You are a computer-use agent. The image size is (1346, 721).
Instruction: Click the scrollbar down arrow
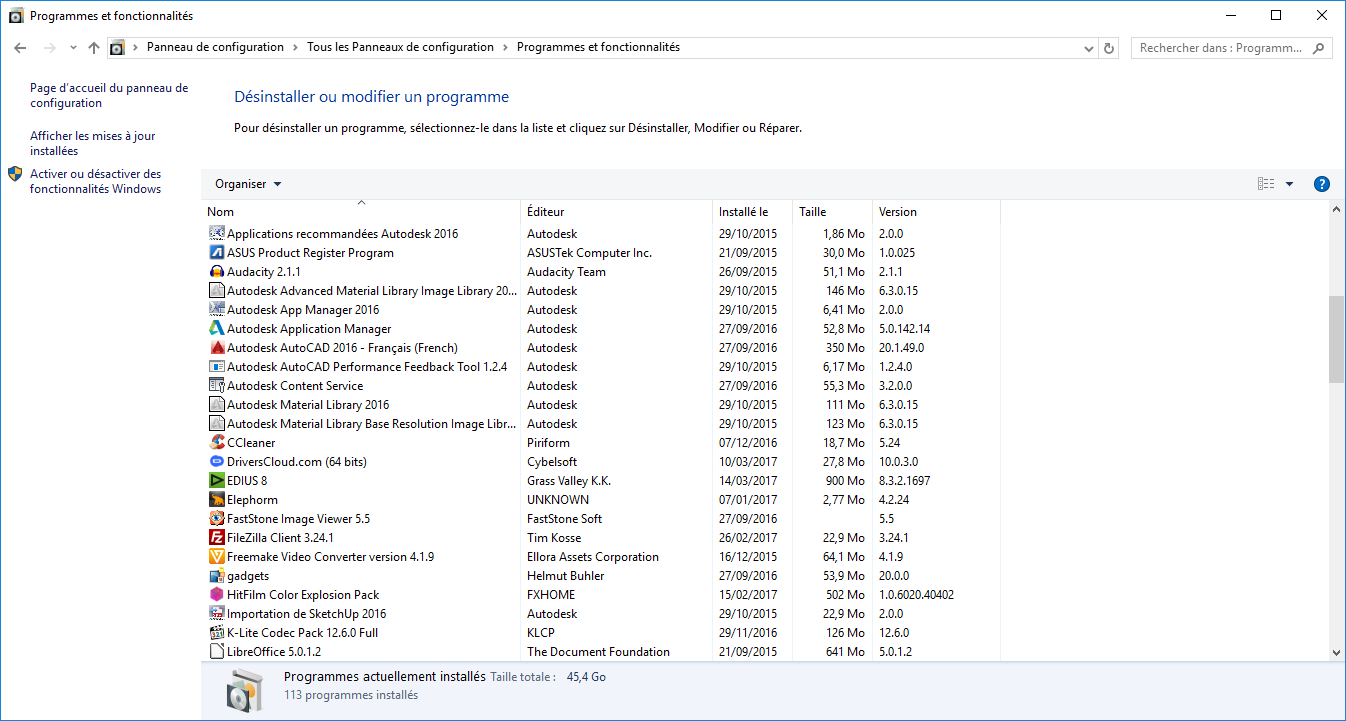tap(1337, 652)
